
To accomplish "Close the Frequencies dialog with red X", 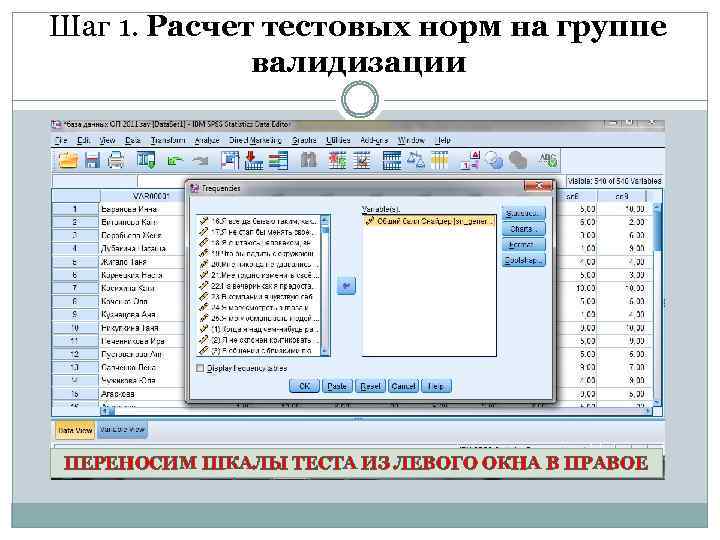I will pyautogui.click(x=538, y=186).
